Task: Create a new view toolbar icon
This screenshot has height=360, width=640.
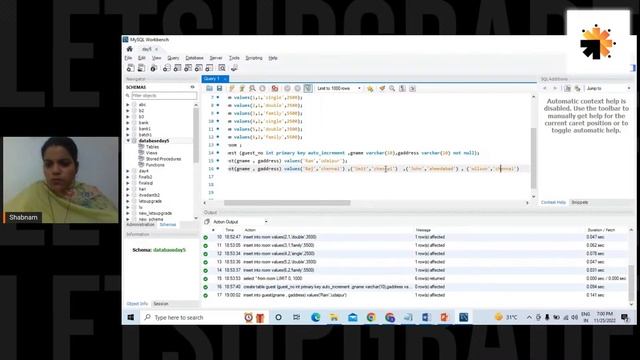Action: click(x=188, y=68)
